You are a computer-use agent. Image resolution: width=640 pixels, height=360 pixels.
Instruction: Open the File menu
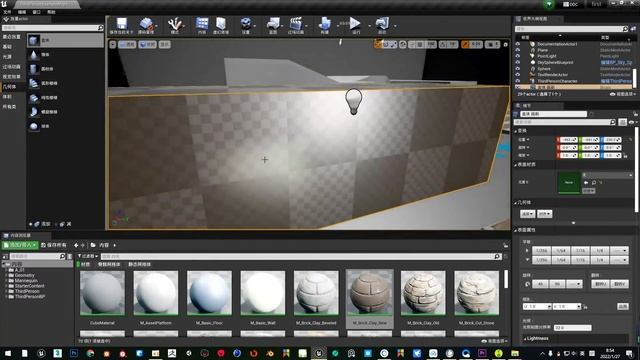pyautogui.click(x=7, y=12)
